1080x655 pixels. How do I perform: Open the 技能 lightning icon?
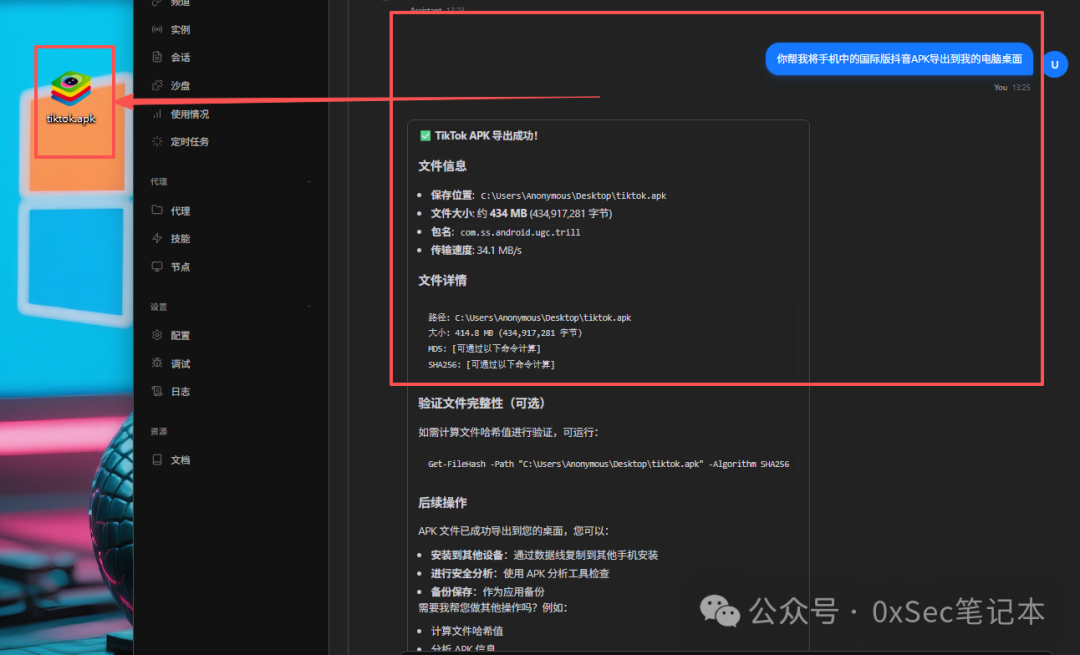coord(157,238)
